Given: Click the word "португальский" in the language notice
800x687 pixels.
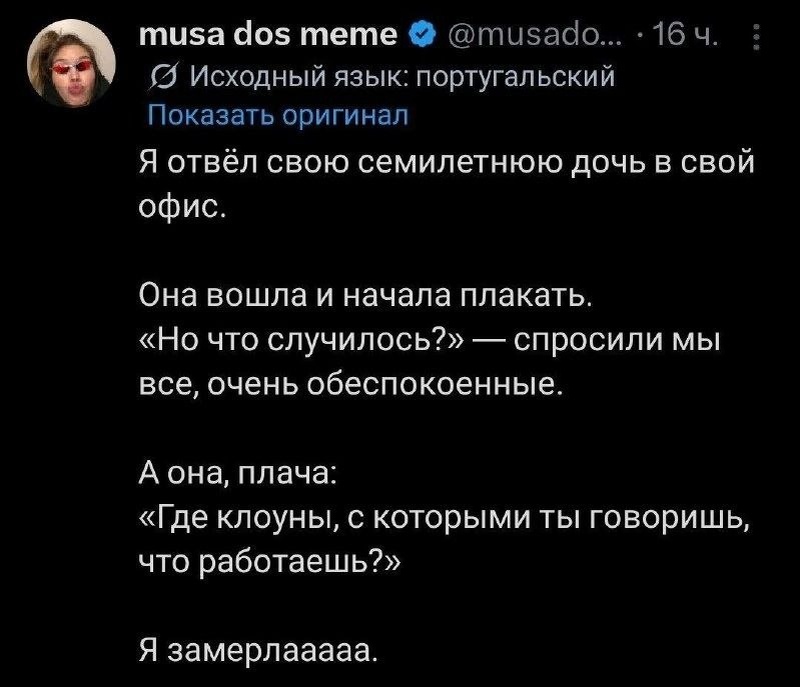Looking at the screenshot, I should (516, 78).
